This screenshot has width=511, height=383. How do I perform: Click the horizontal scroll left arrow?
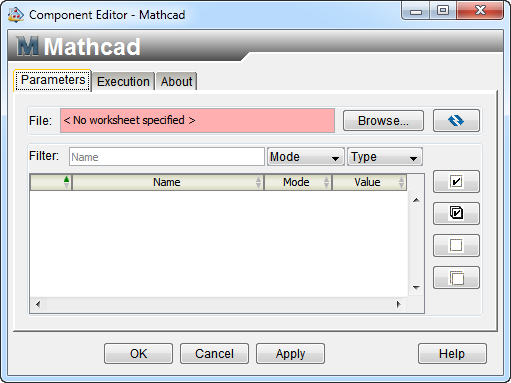(x=38, y=304)
